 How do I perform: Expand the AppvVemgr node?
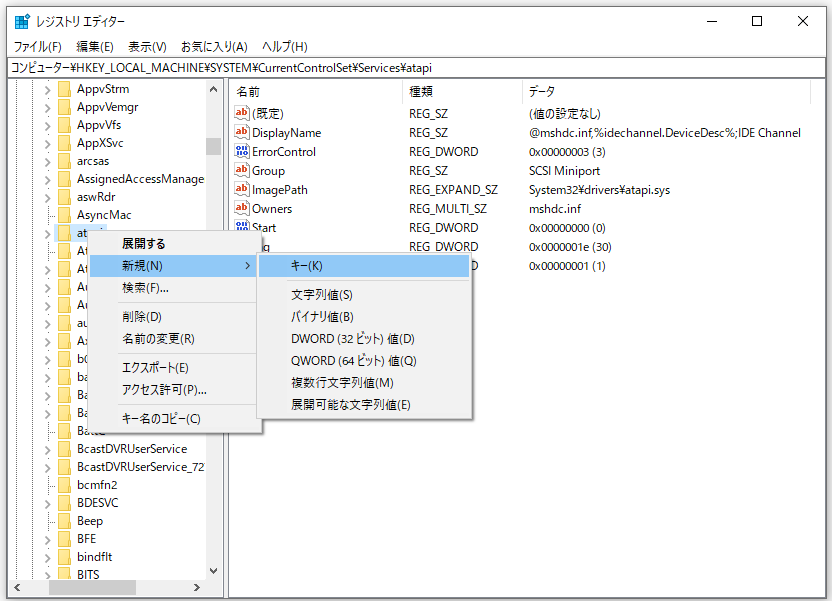(x=47, y=106)
